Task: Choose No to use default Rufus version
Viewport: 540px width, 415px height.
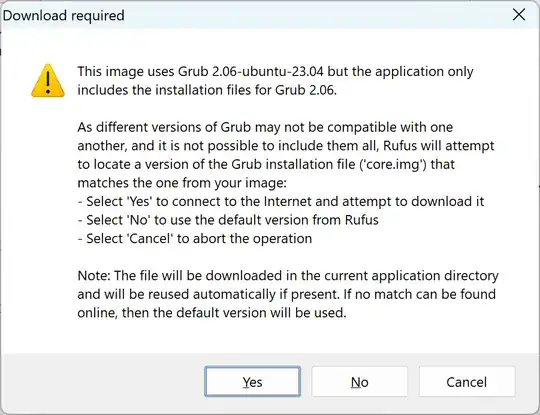Action: point(360,382)
